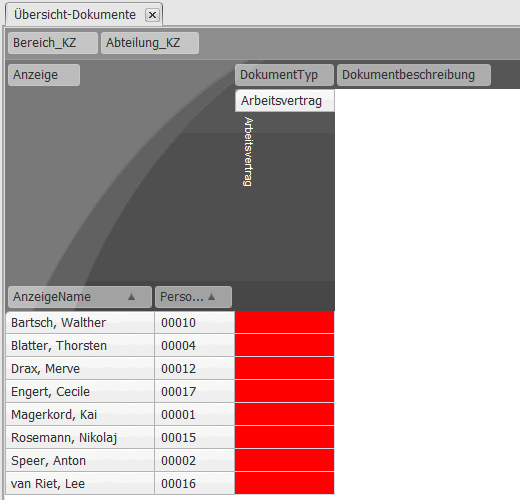Click the DokumentTyp column field
The width and height of the screenshot is (520, 500).
(x=284, y=75)
